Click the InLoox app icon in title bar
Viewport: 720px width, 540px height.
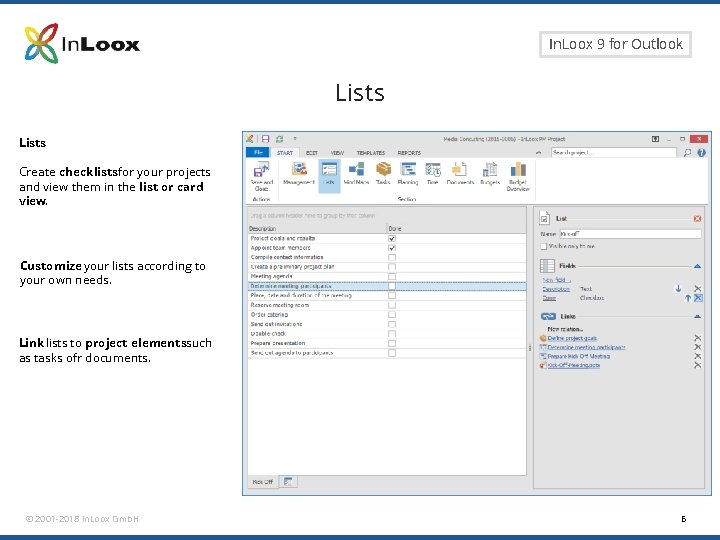coord(250,139)
